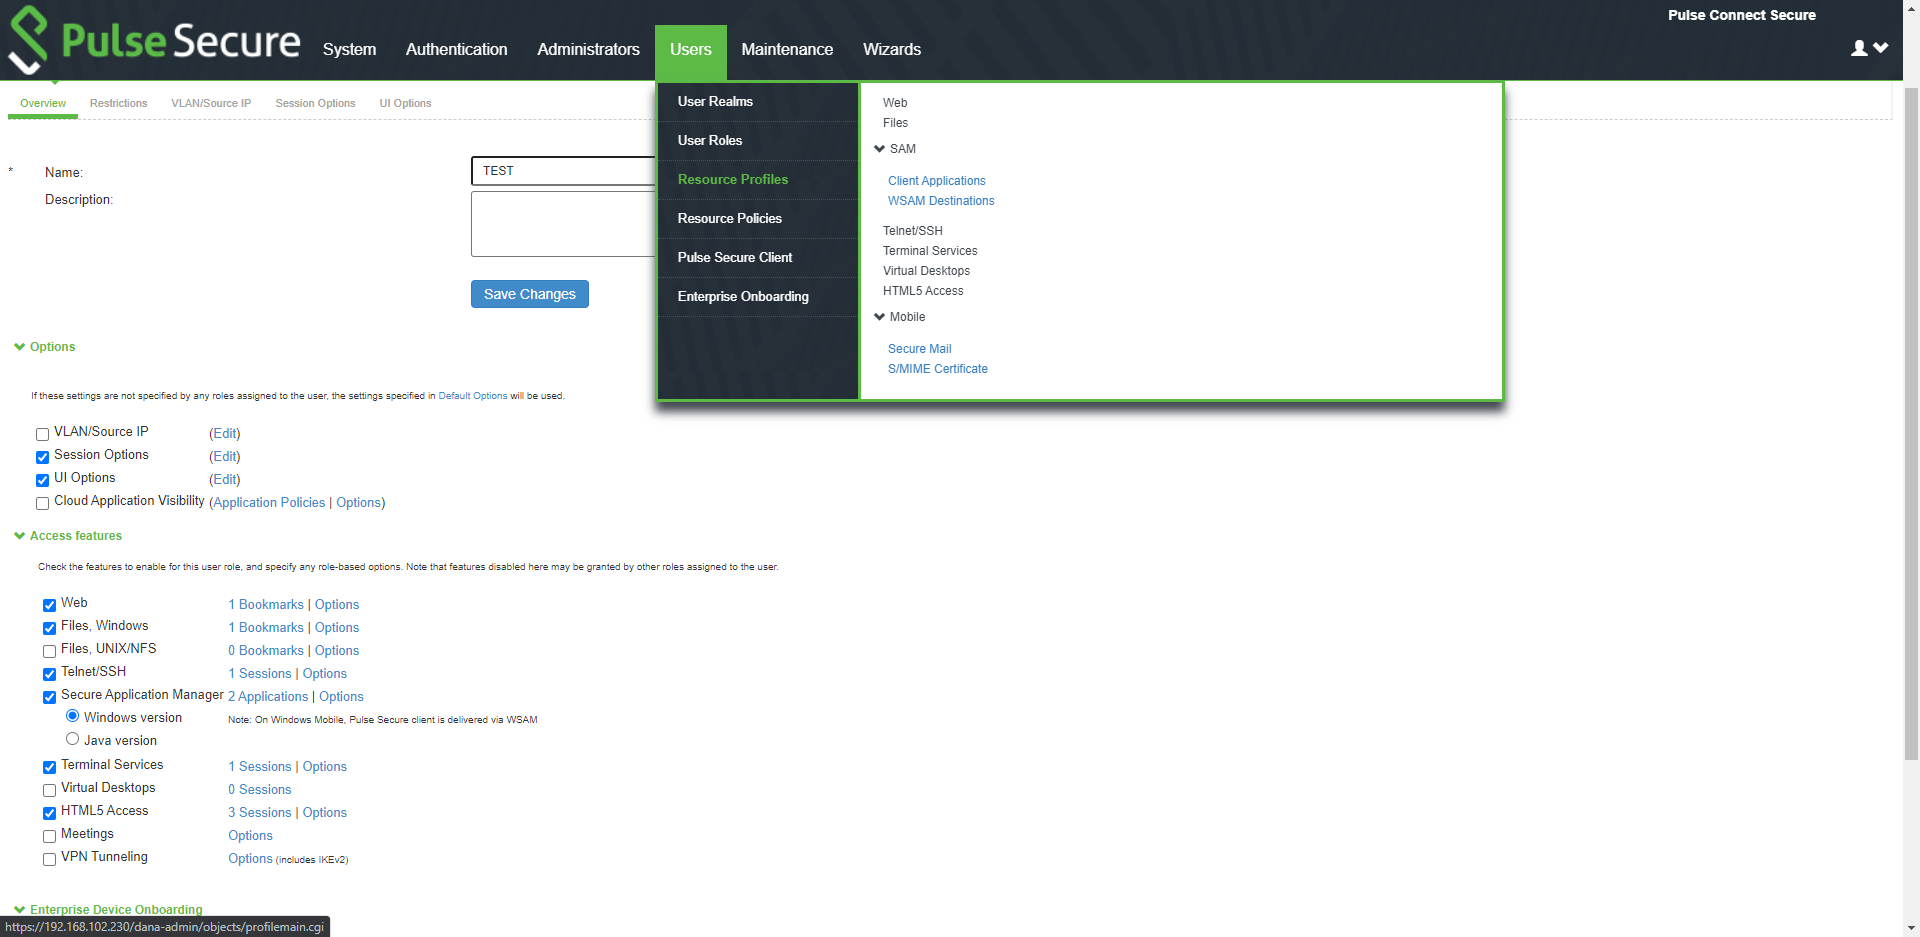The height and width of the screenshot is (937, 1920).
Task: Open the 3 Sessions HTML5 link
Action: coord(260,813)
